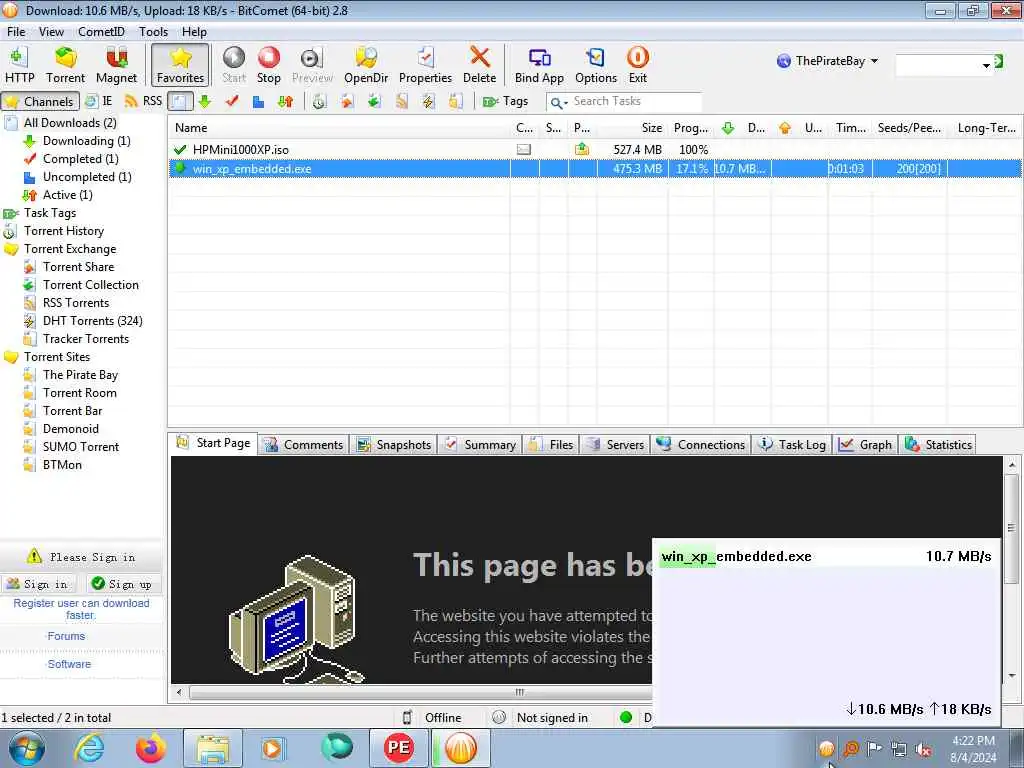Open Torrent History in sidebar
The height and width of the screenshot is (768, 1024).
(x=63, y=231)
